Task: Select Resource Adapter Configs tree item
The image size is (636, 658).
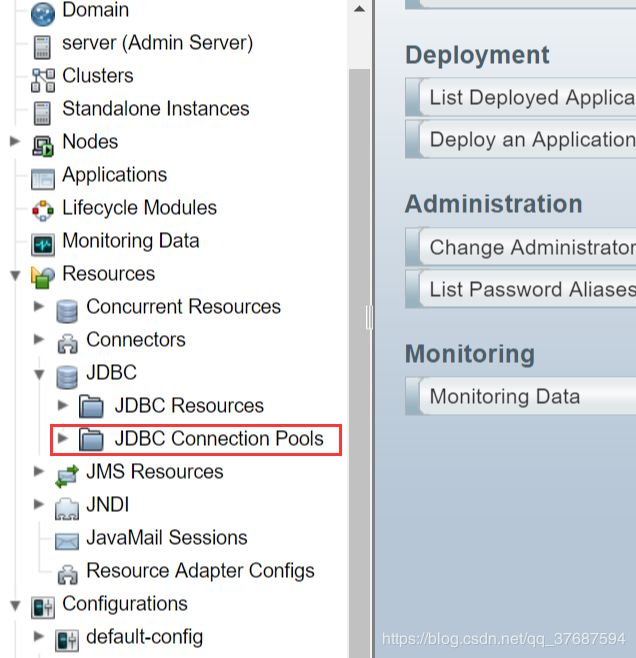Action: [200, 571]
